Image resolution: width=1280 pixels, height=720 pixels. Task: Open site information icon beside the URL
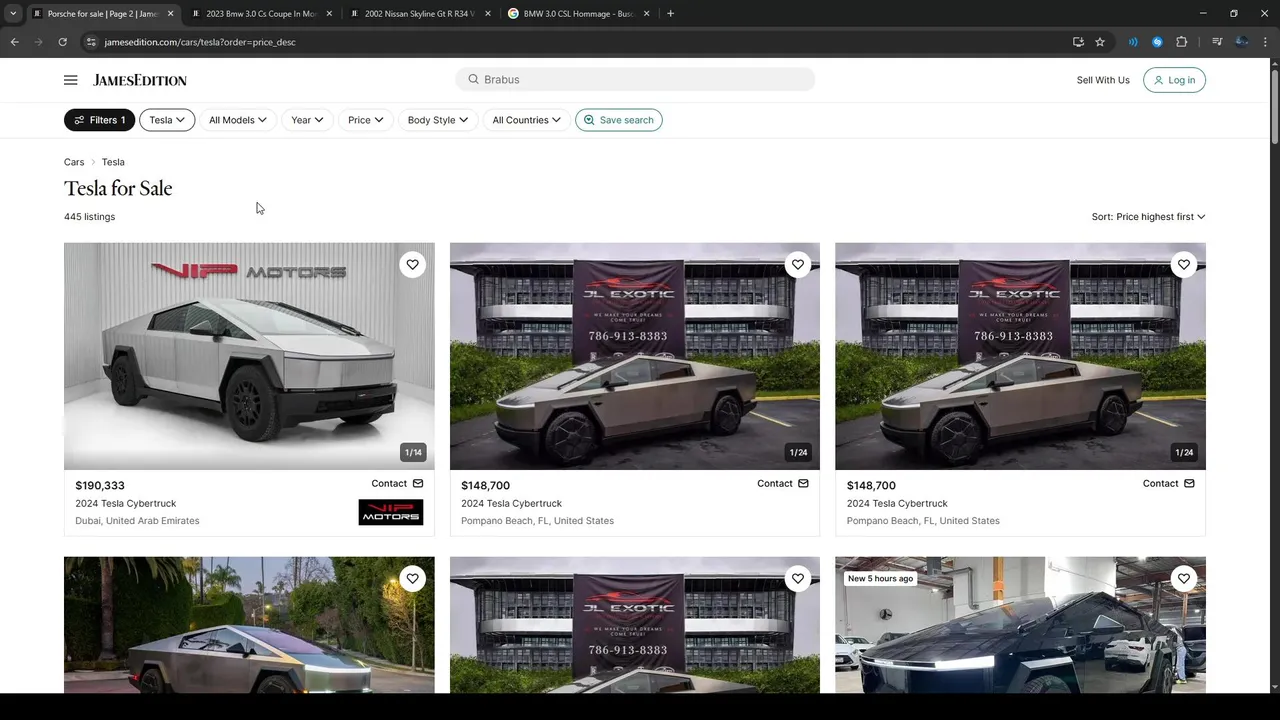[91, 42]
